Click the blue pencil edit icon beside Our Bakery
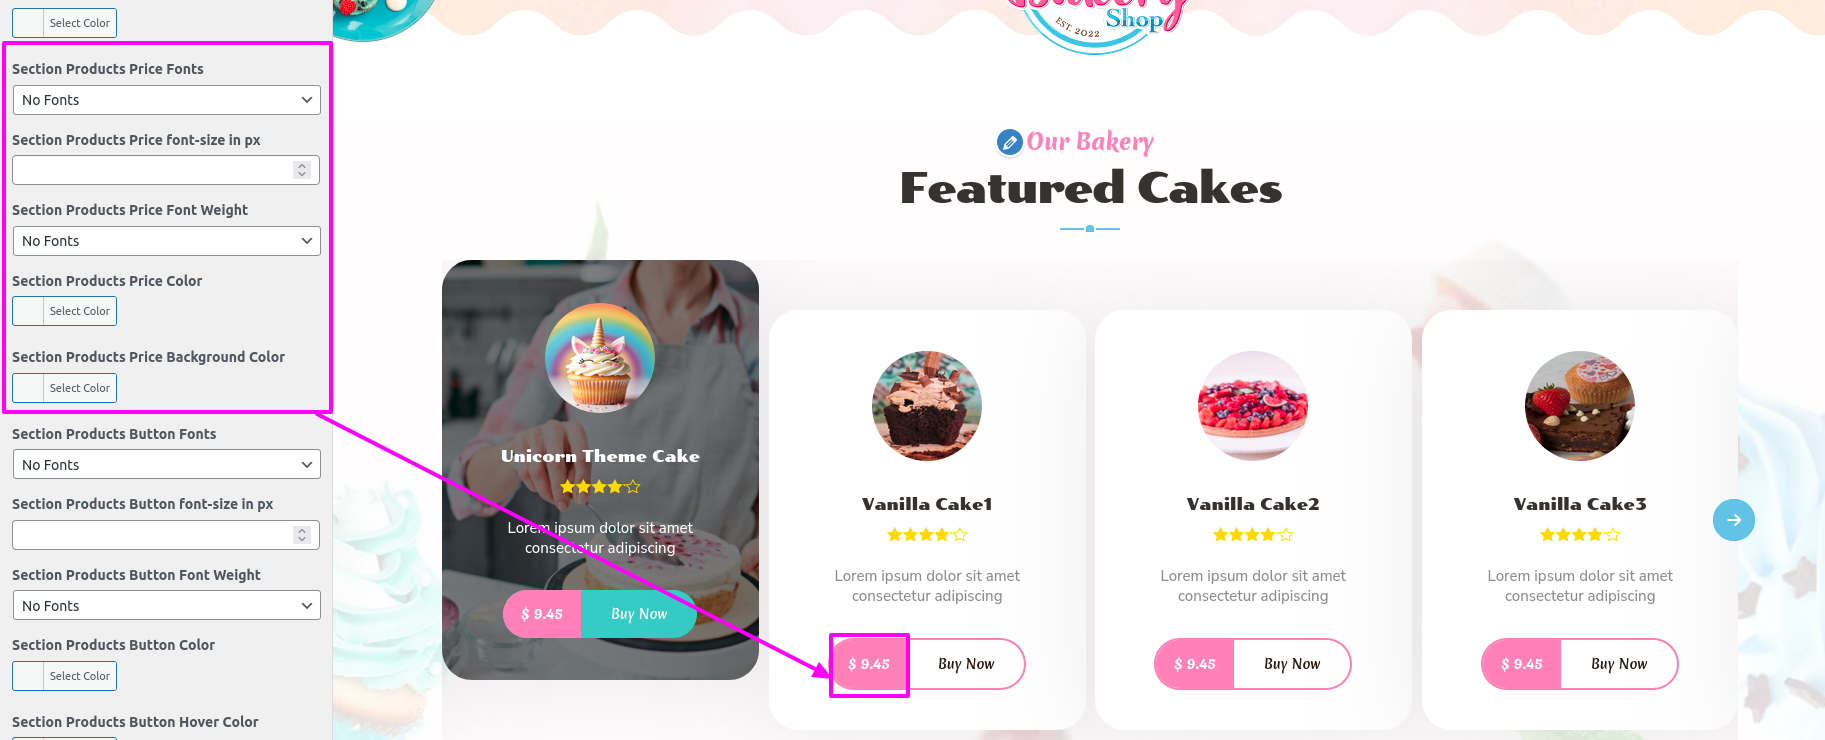This screenshot has height=740, width=1825. coord(1010,143)
